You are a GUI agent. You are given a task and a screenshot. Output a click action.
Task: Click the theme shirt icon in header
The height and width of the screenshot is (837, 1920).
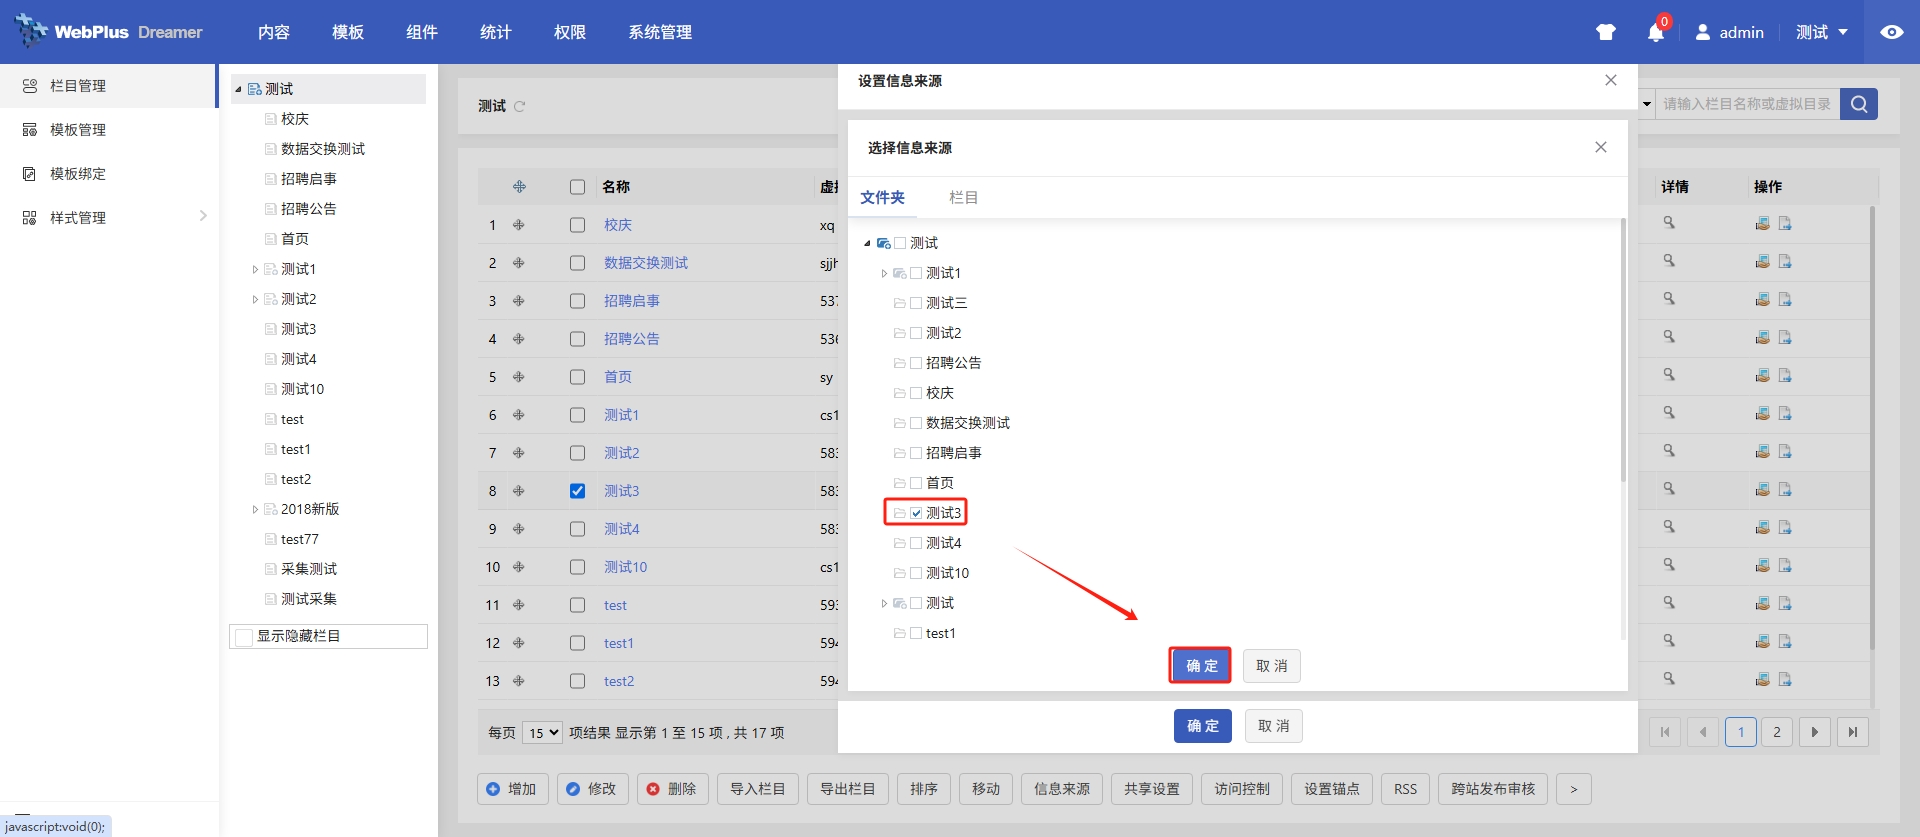tap(1606, 32)
